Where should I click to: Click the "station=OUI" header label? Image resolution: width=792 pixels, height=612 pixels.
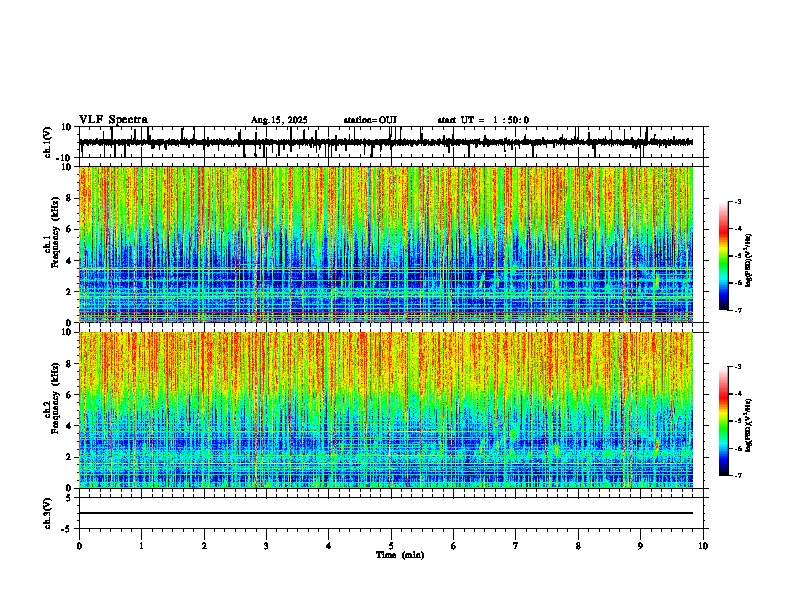click(x=370, y=120)
